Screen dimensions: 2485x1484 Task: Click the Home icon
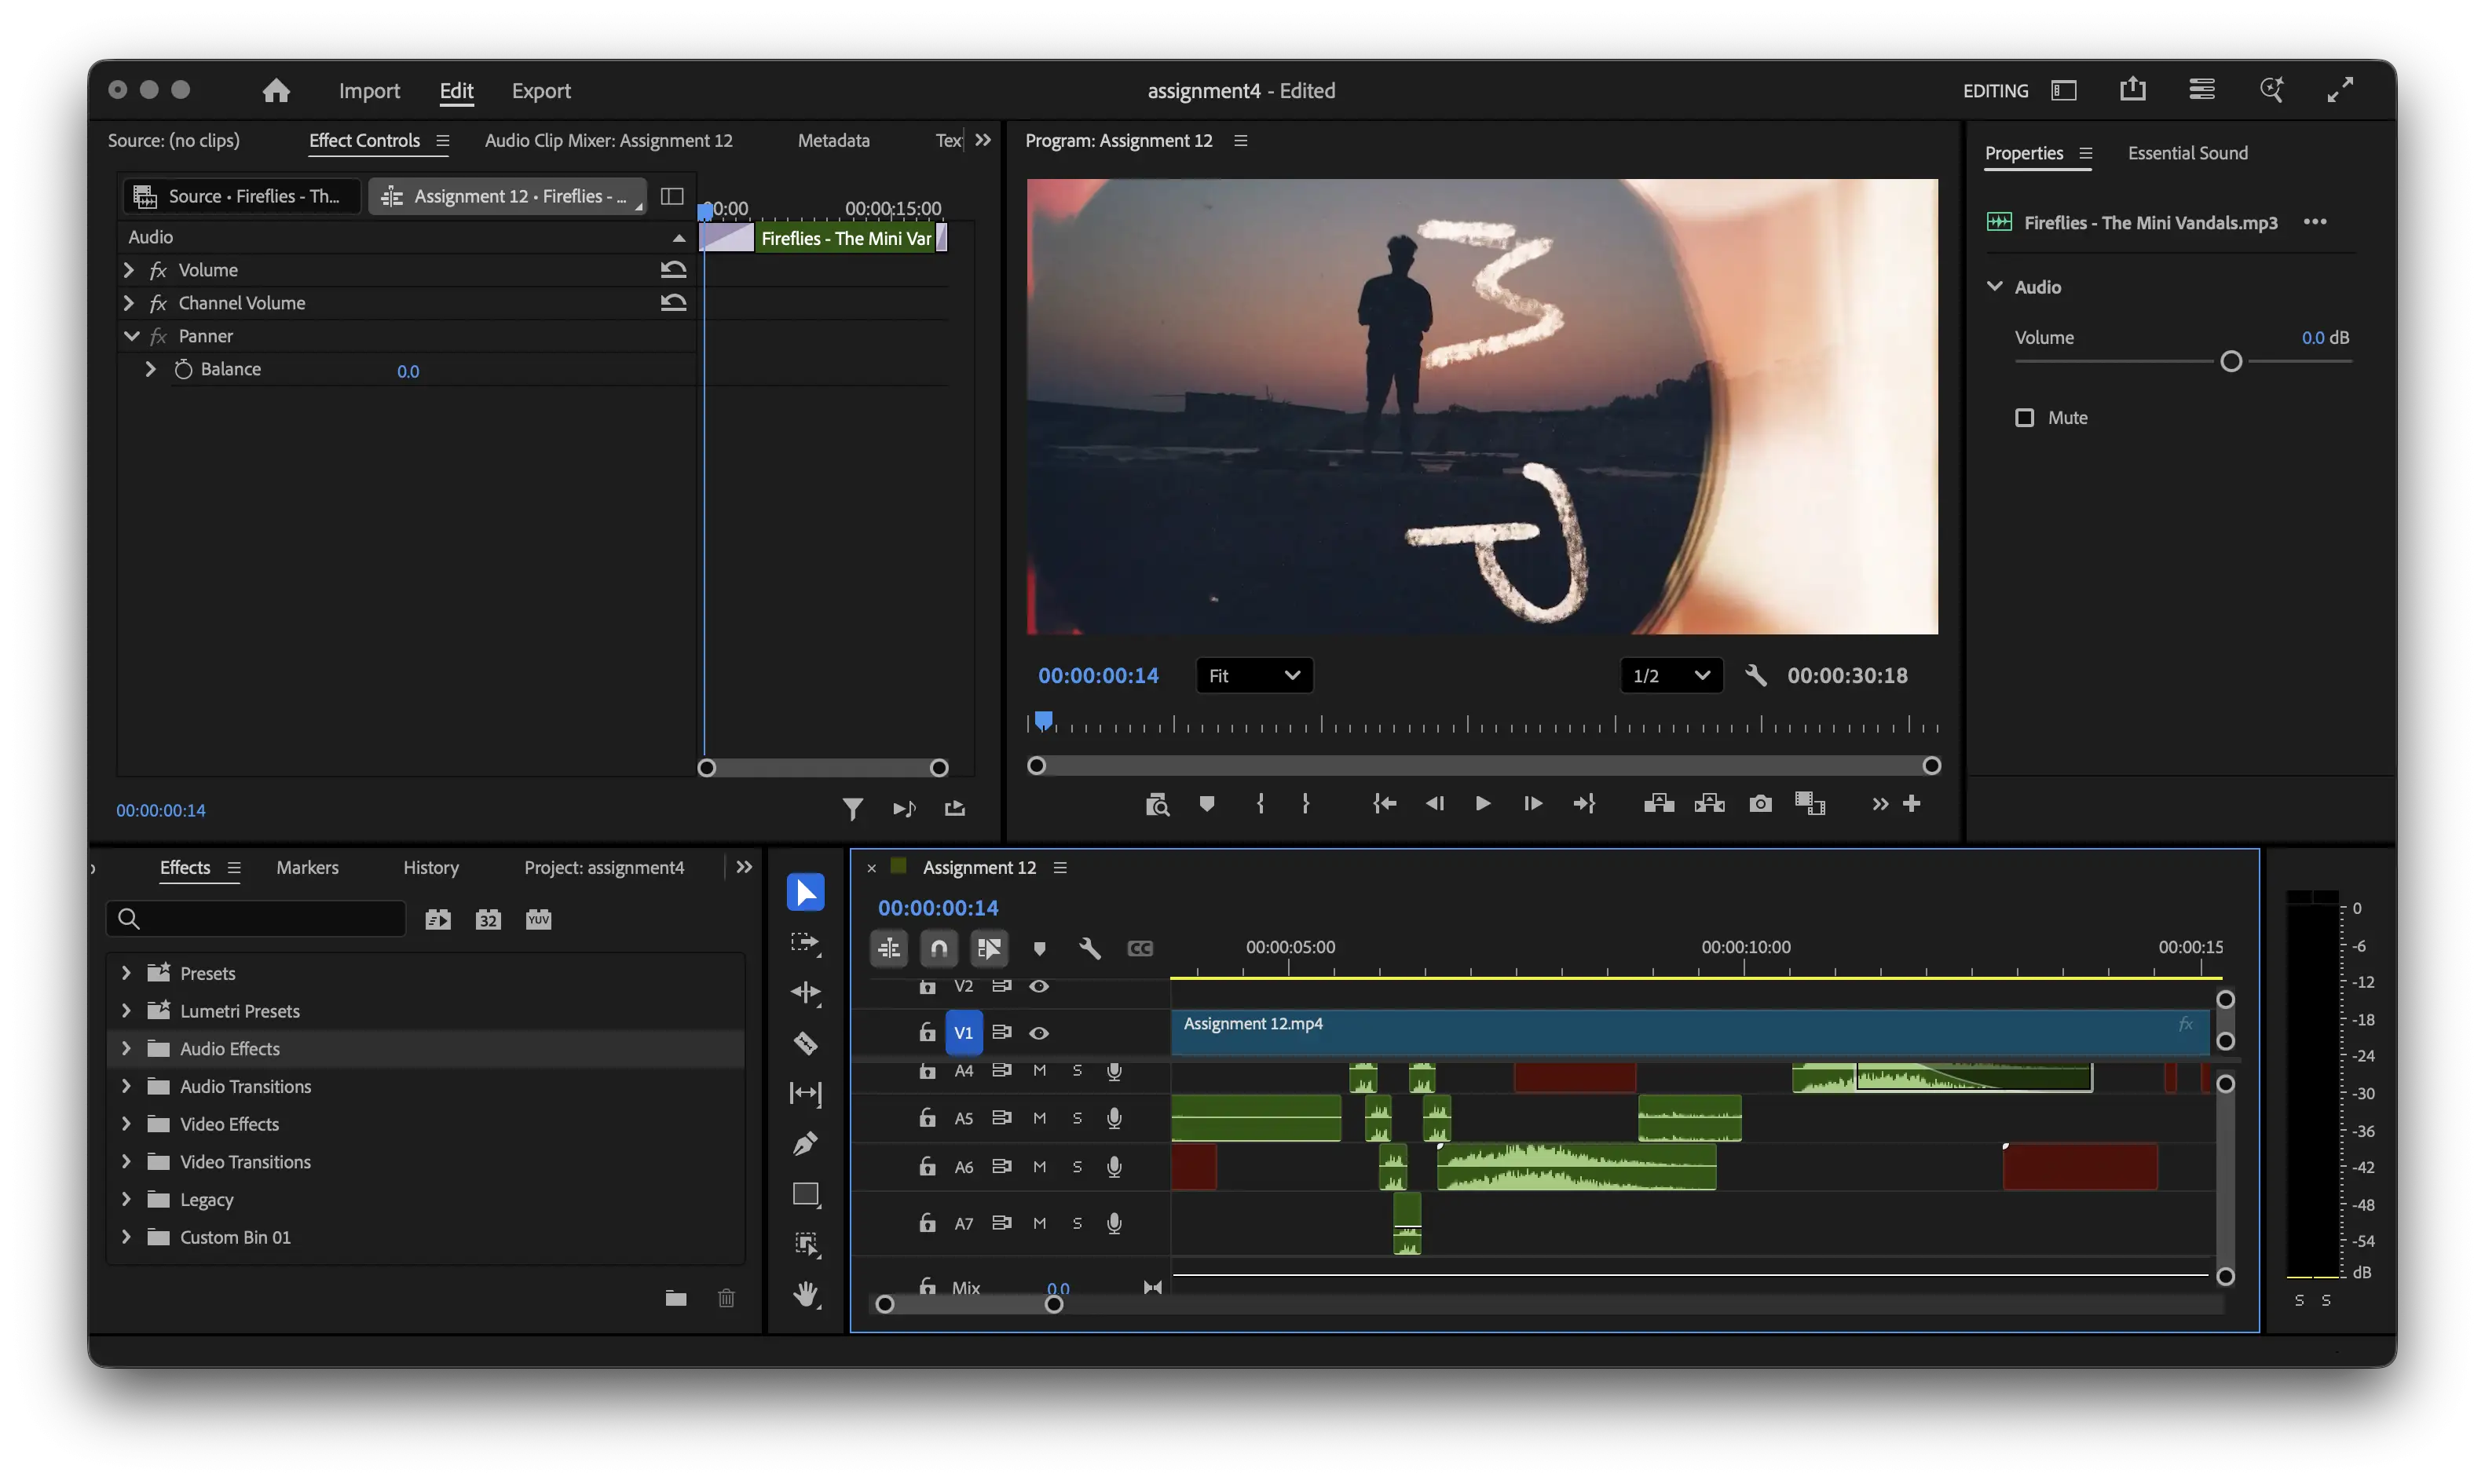pyautogui.click(x=276, y=91)
